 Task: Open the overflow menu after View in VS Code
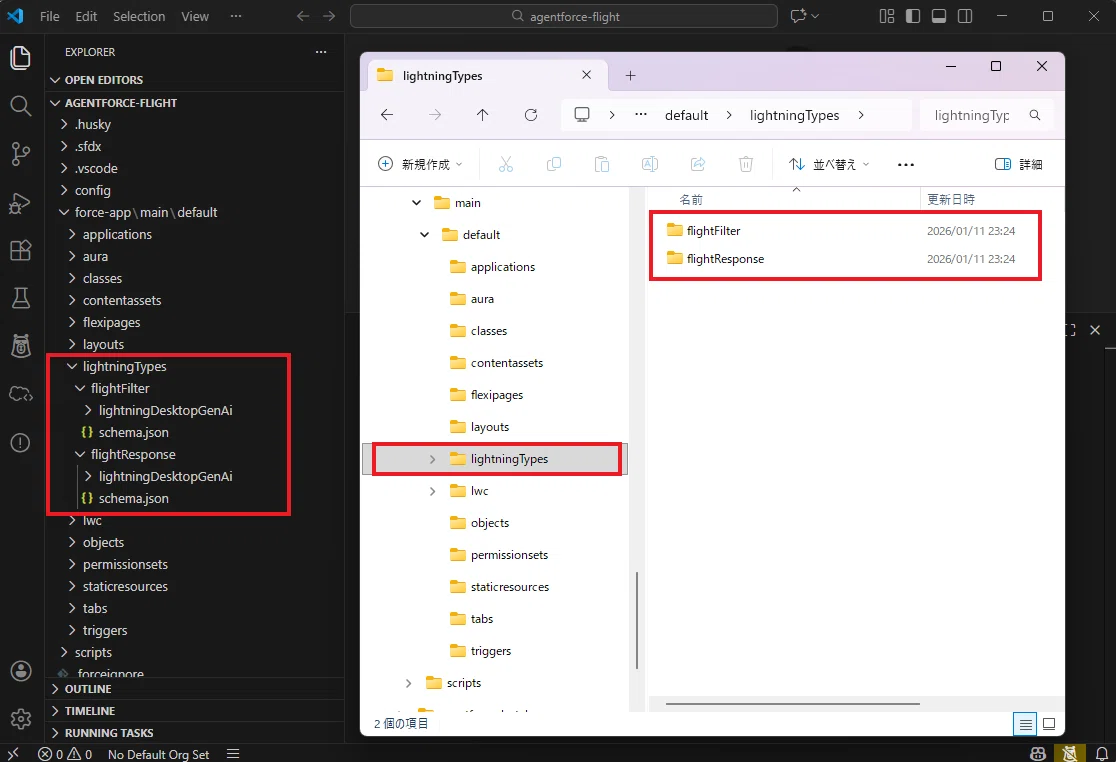click(x=236, y=16)
